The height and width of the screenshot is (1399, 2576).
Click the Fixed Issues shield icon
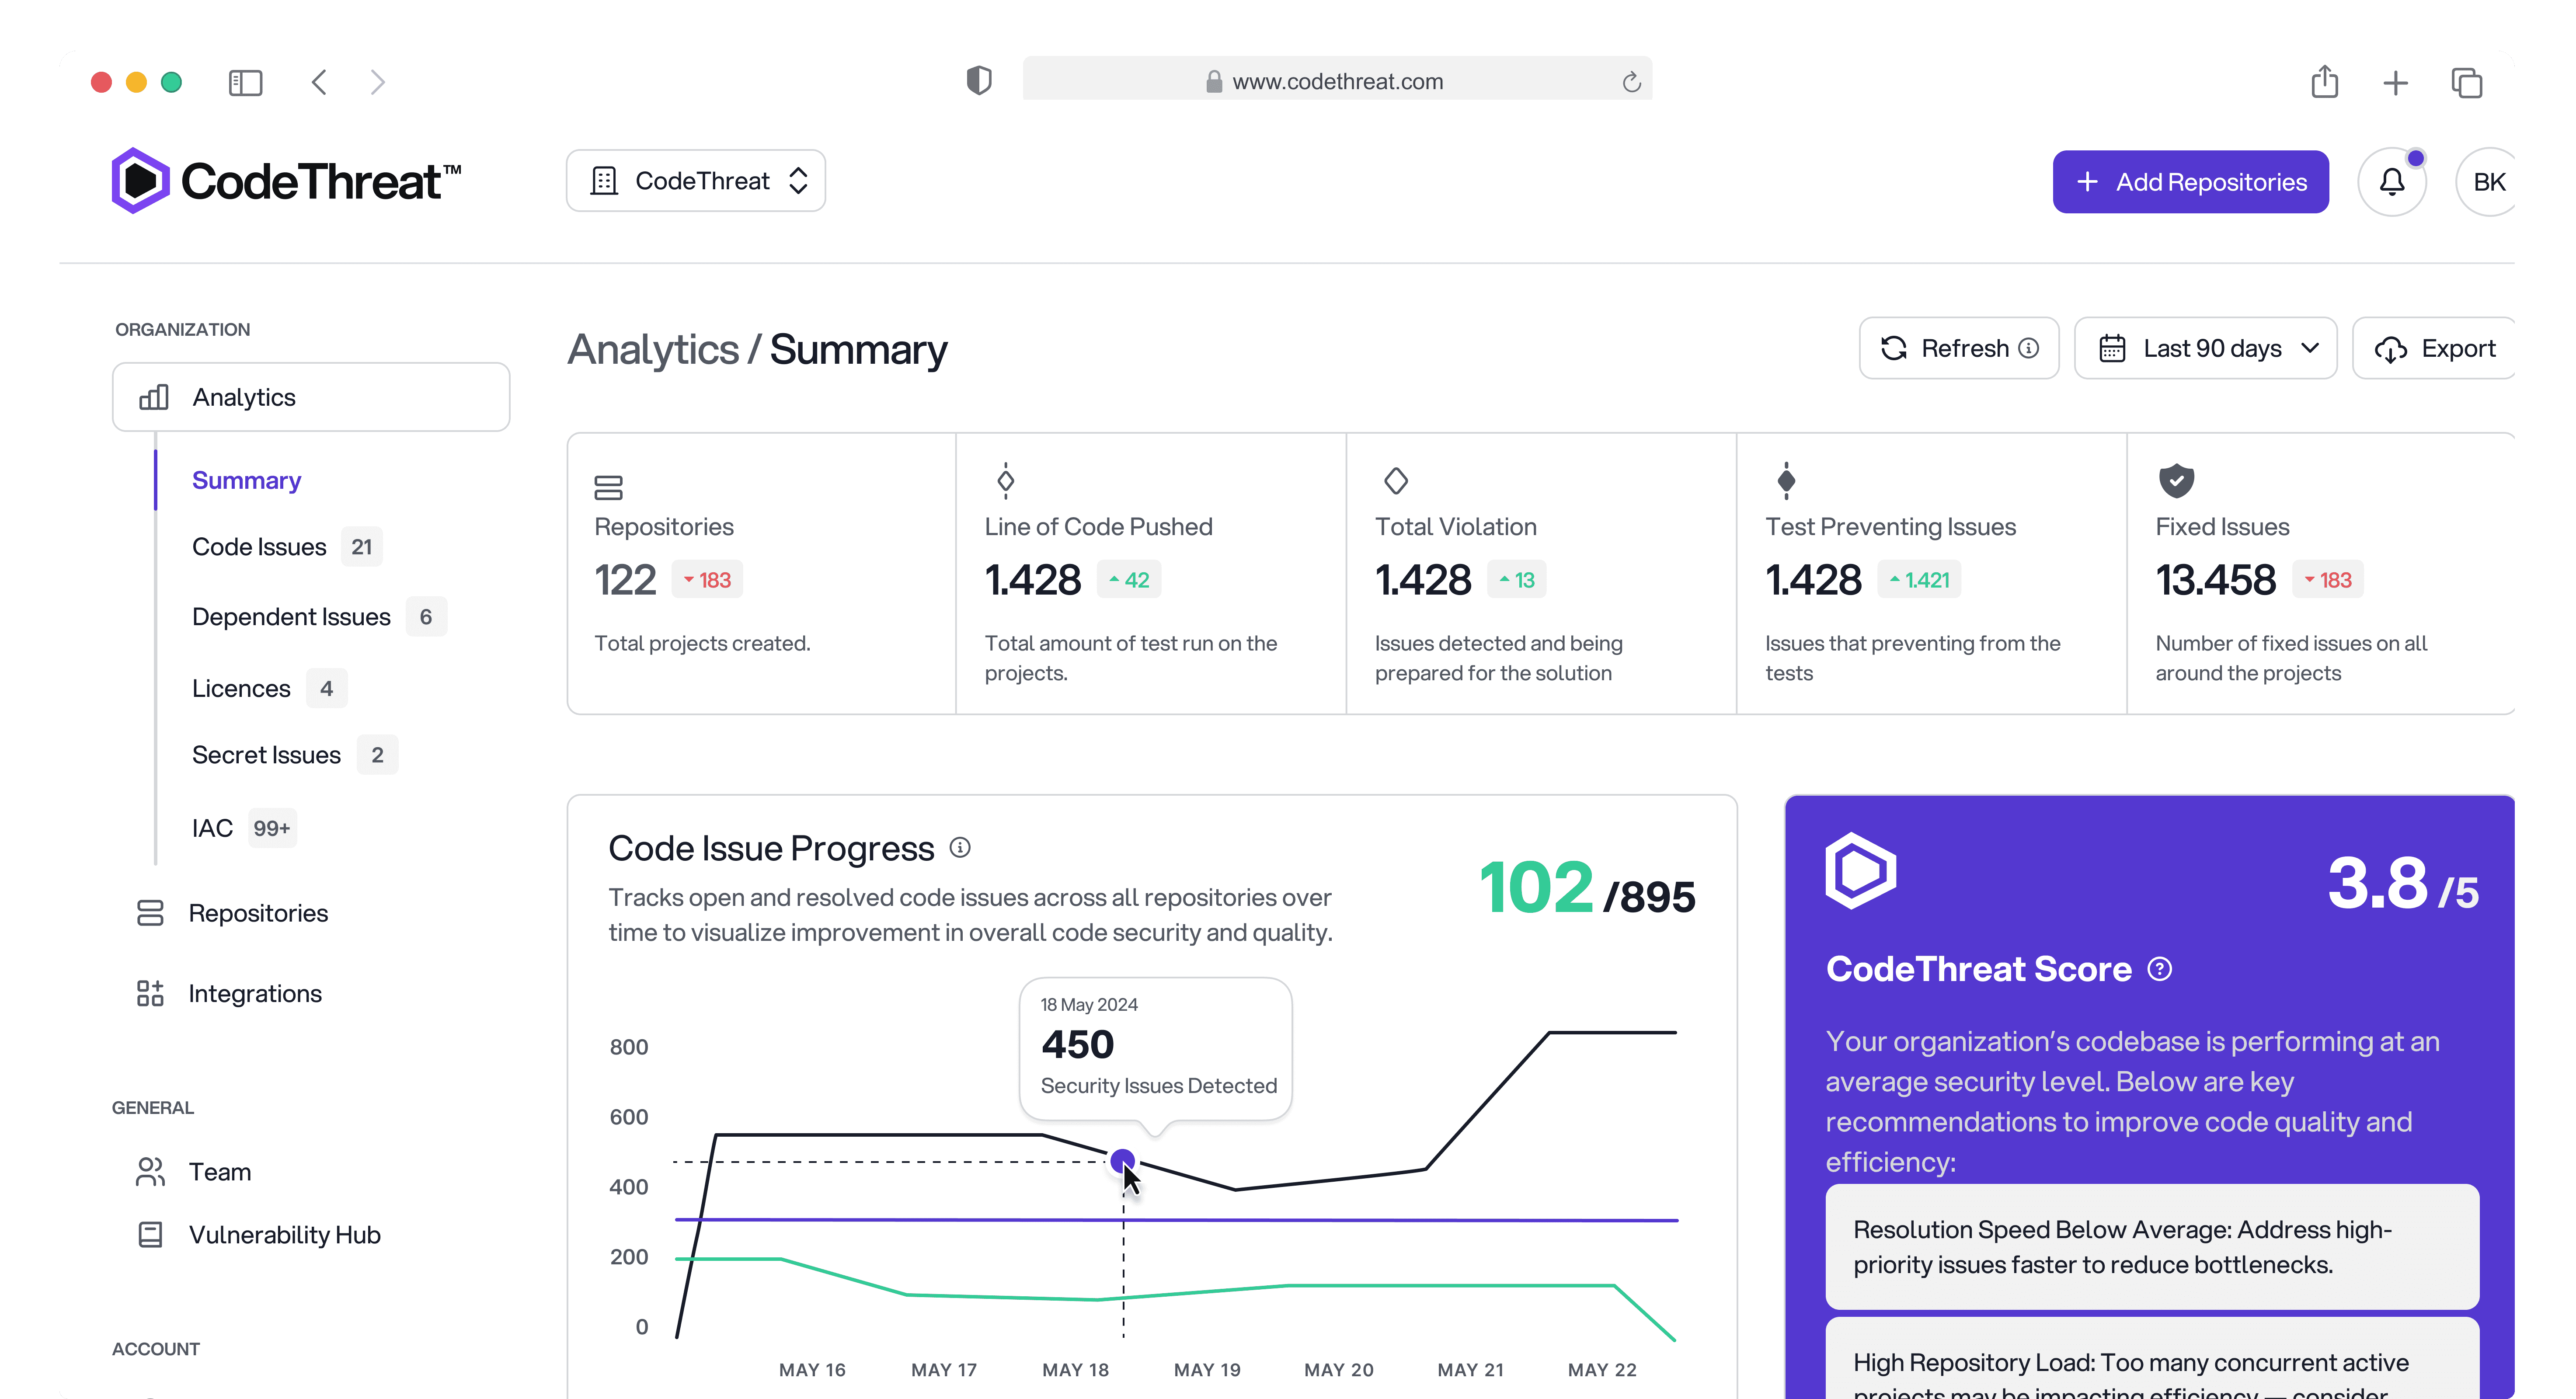tap(2176, 481)
